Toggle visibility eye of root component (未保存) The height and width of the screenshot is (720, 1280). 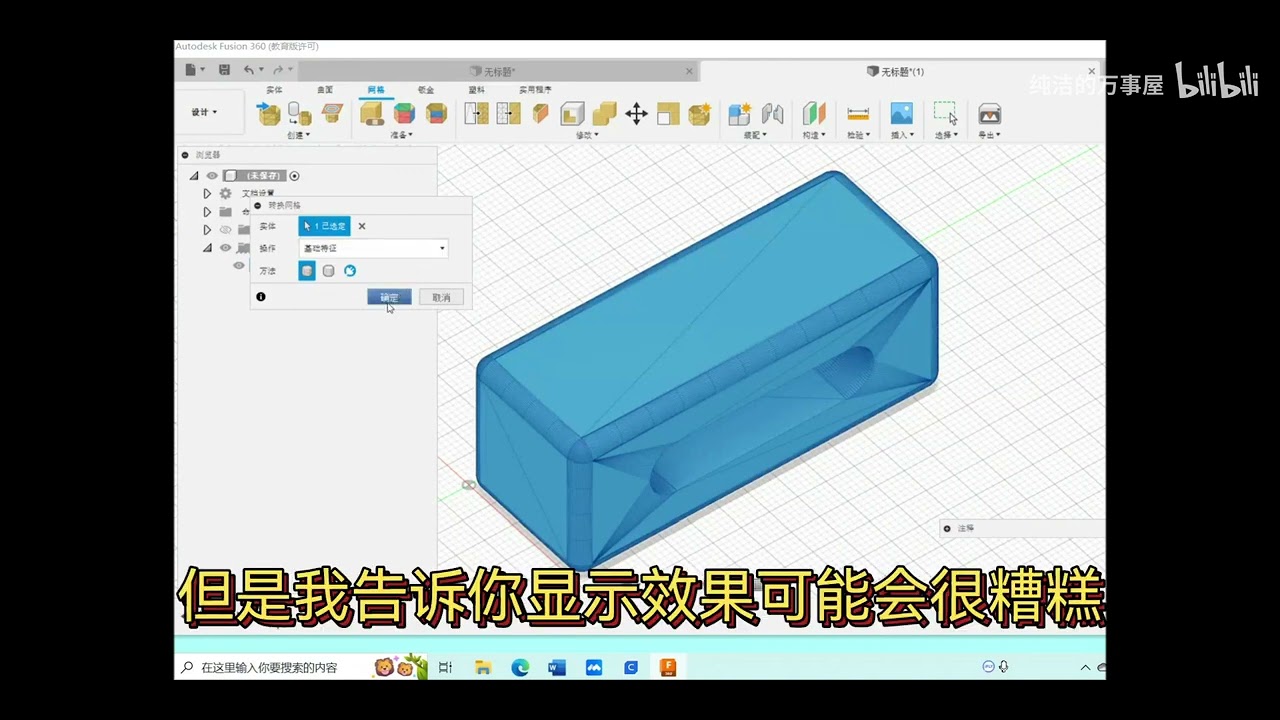pyautogui.click(x=212, y=176)
